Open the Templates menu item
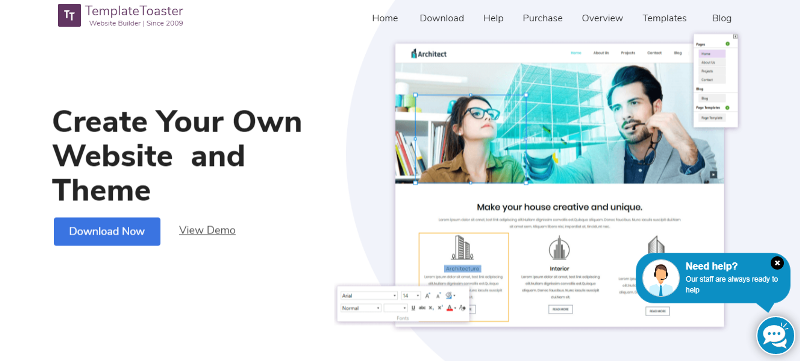The image size is (800, 361). point(664,18)
